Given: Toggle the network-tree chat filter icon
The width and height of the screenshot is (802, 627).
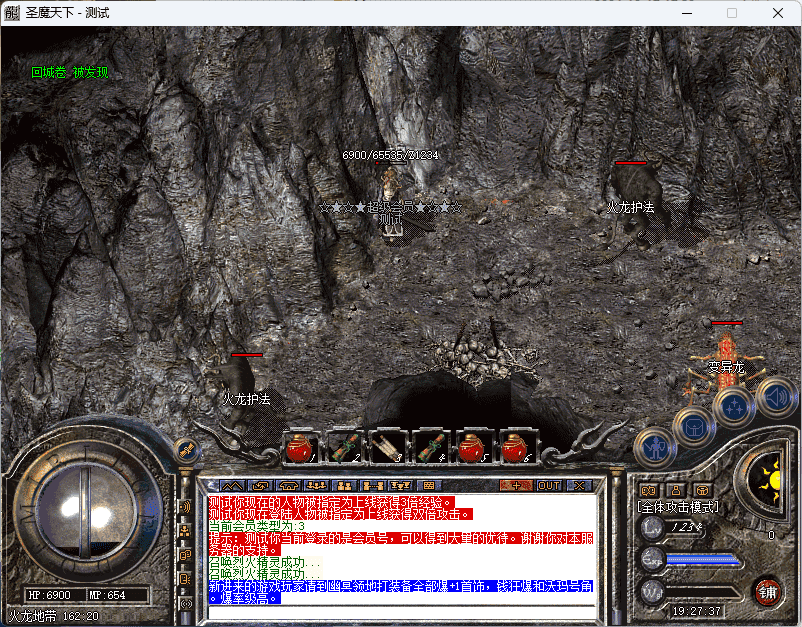Looking at the screenshot, I should point(185,531).
